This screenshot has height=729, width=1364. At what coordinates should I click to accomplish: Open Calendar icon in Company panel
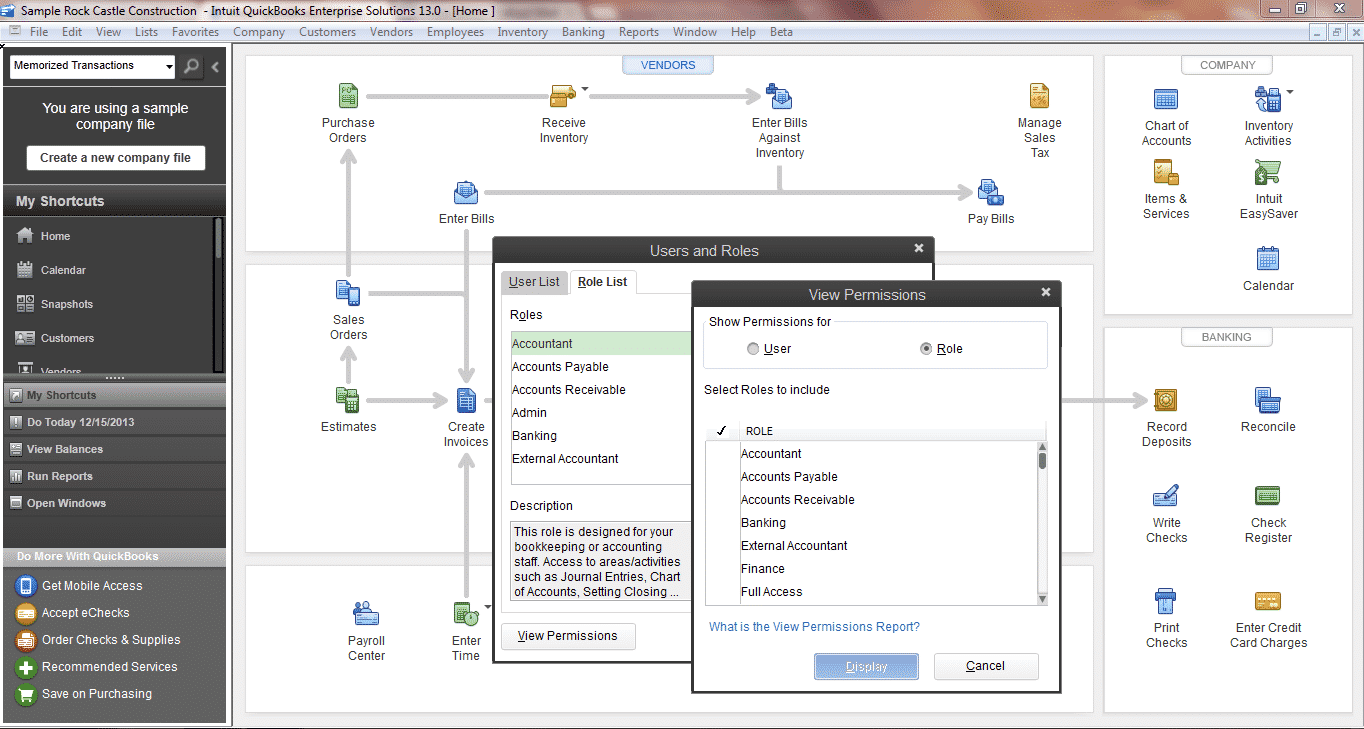click(1268, 259)
